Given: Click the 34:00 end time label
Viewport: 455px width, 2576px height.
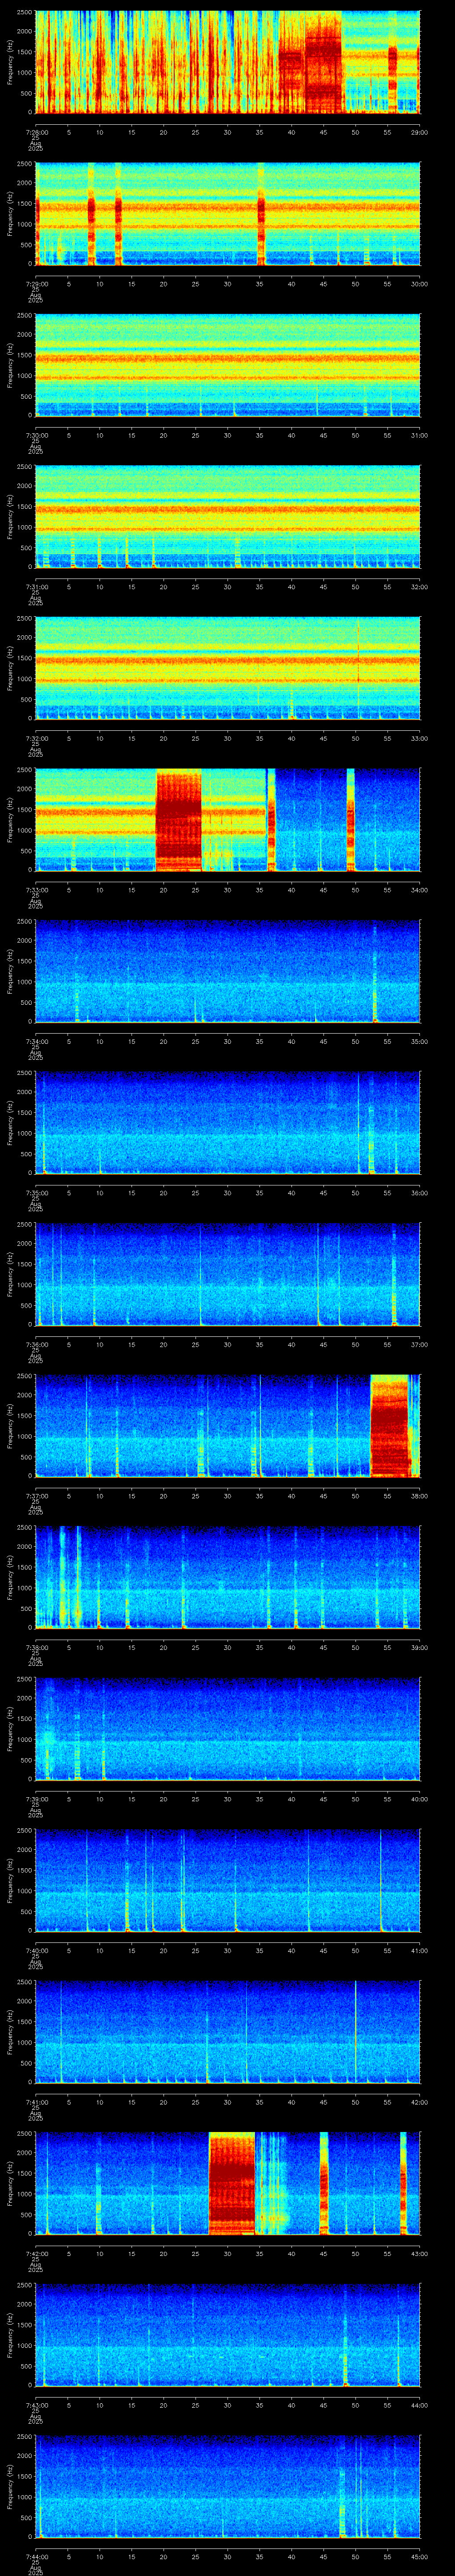Looking at the screenshot, I should coord(419,890).
